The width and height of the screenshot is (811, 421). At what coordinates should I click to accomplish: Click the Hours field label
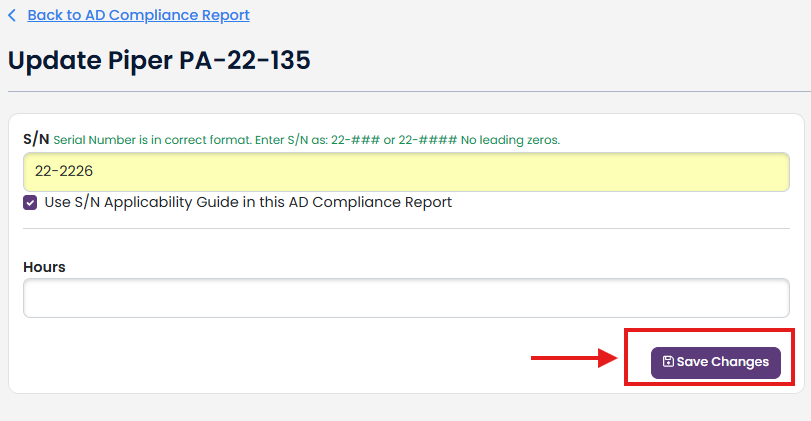click(44, 267)
